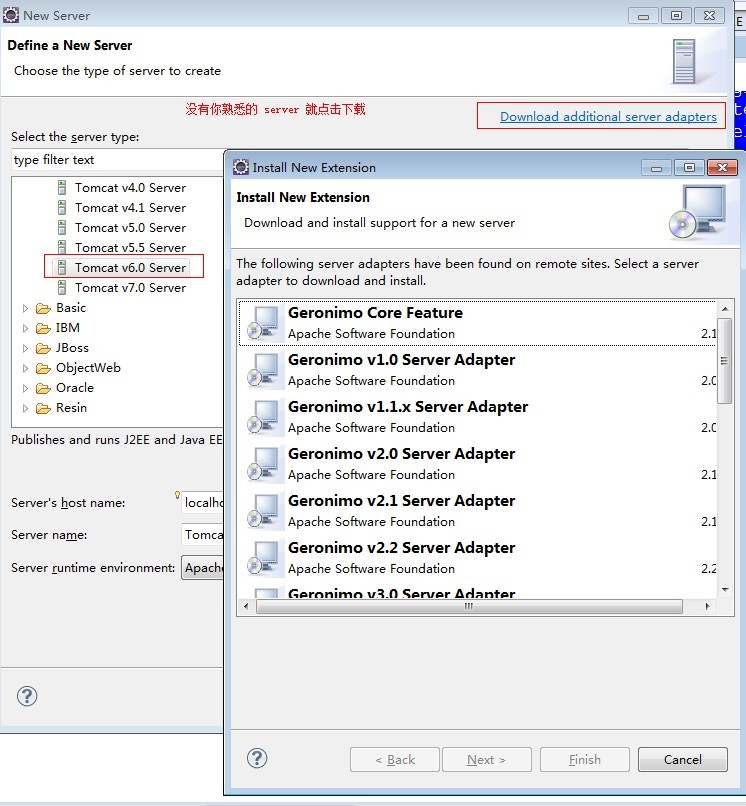Expand the Resin server category
The height and width of the screenshot is (806, 746).
point(25,408)
